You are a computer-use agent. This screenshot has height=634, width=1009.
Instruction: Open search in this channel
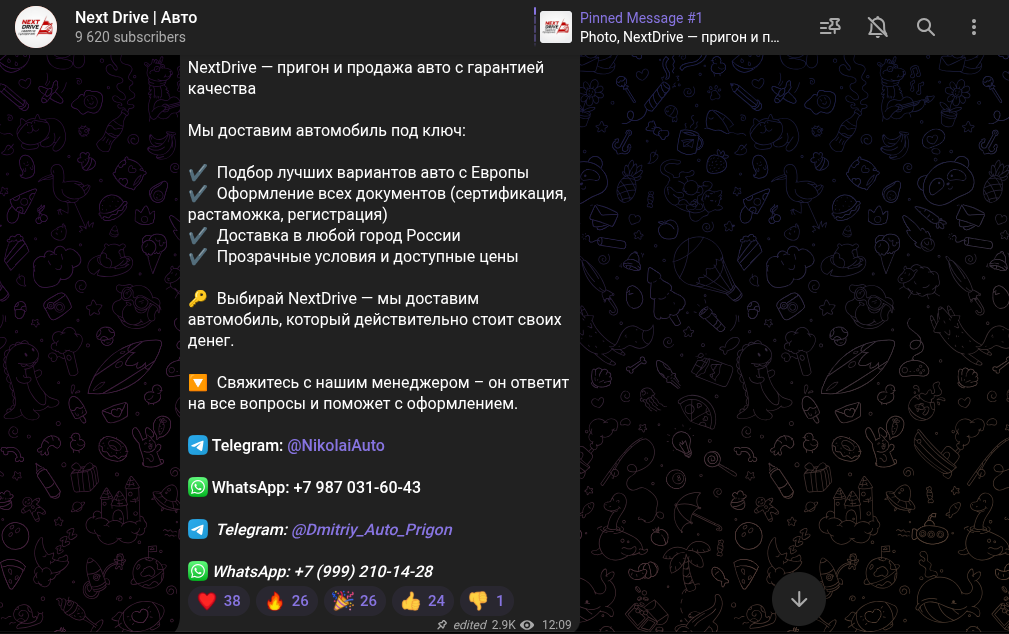(925, 27)
